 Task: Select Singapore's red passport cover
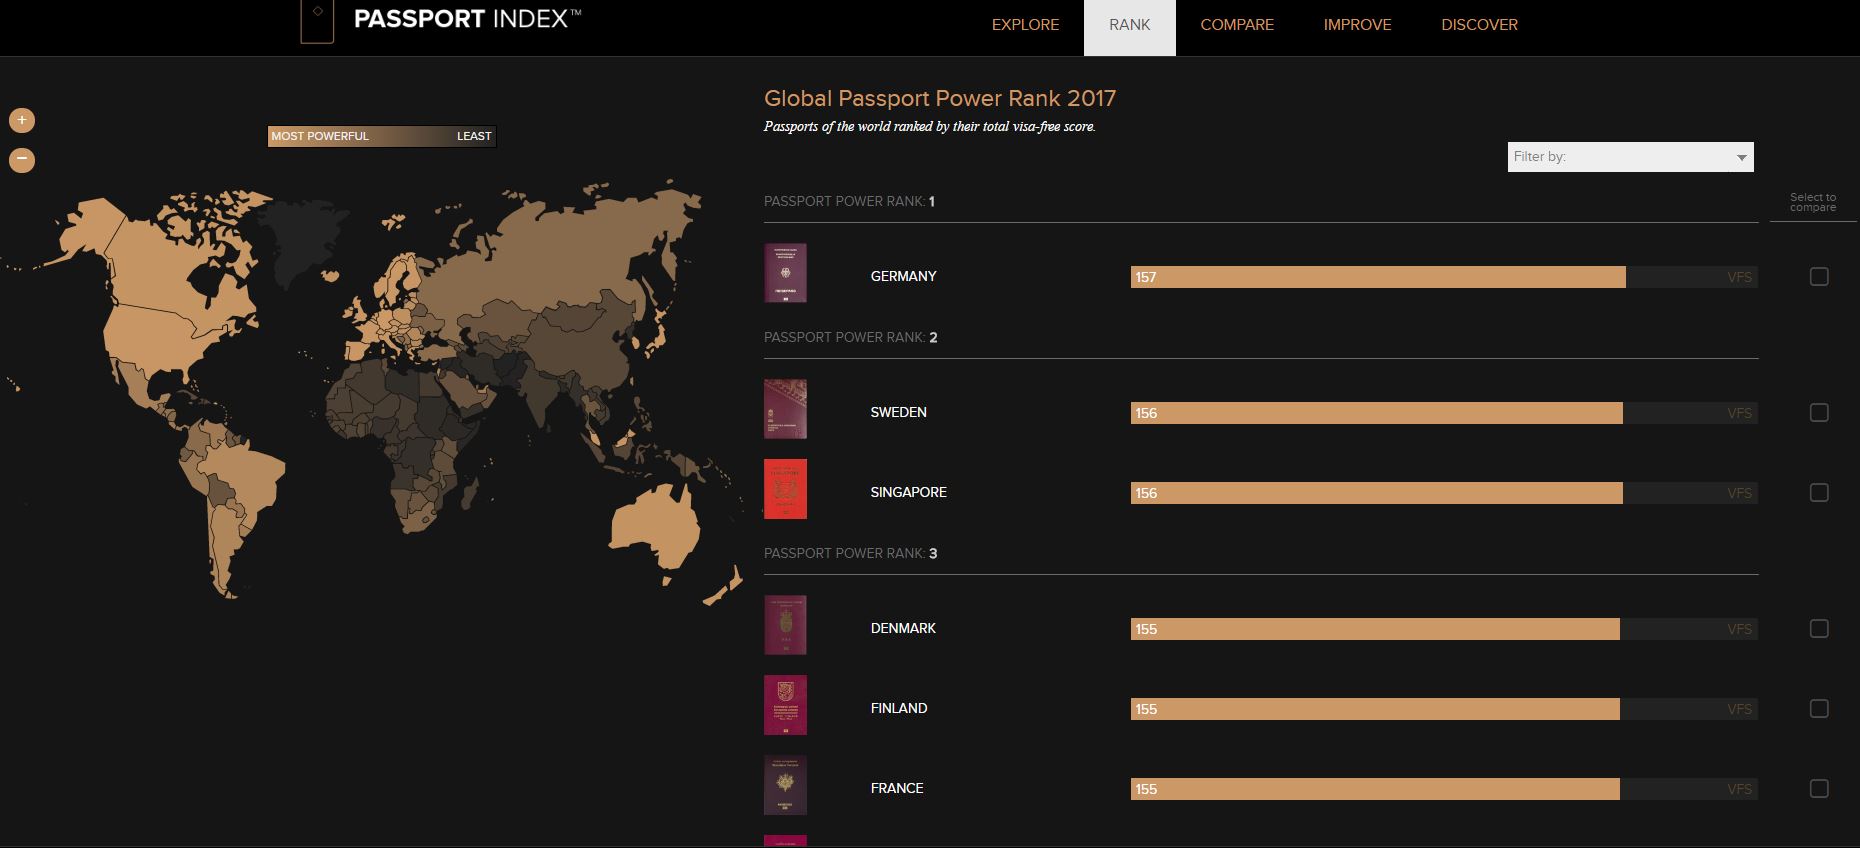[785, 489]
